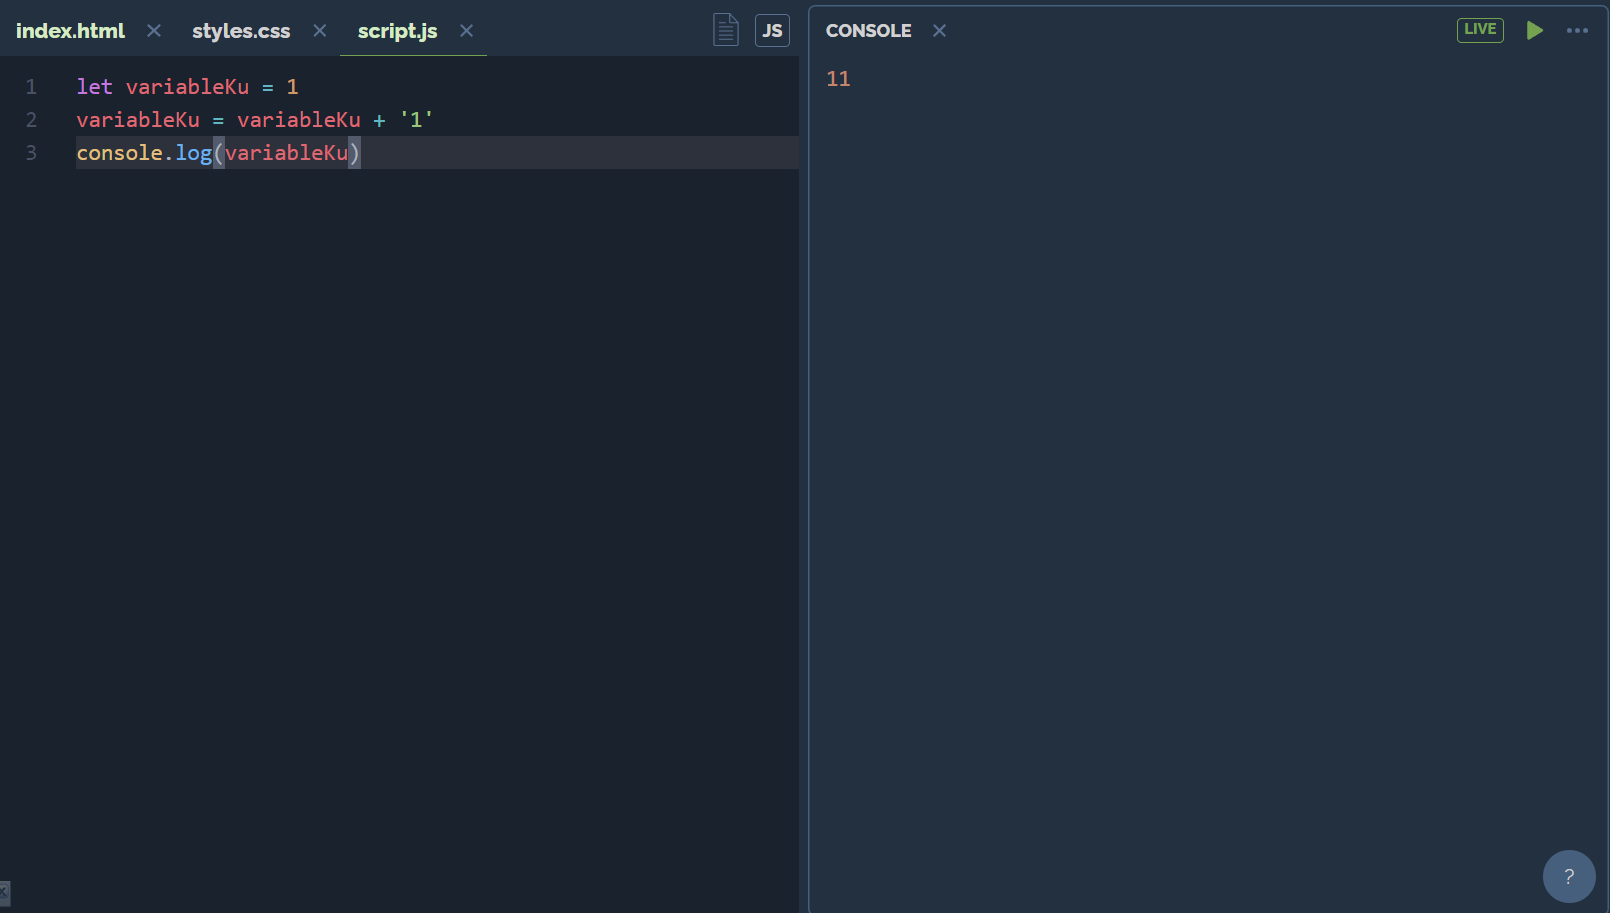Open help via the question mark bubble
Viewport: 1610px width, 913px height.
[1569, 876]
